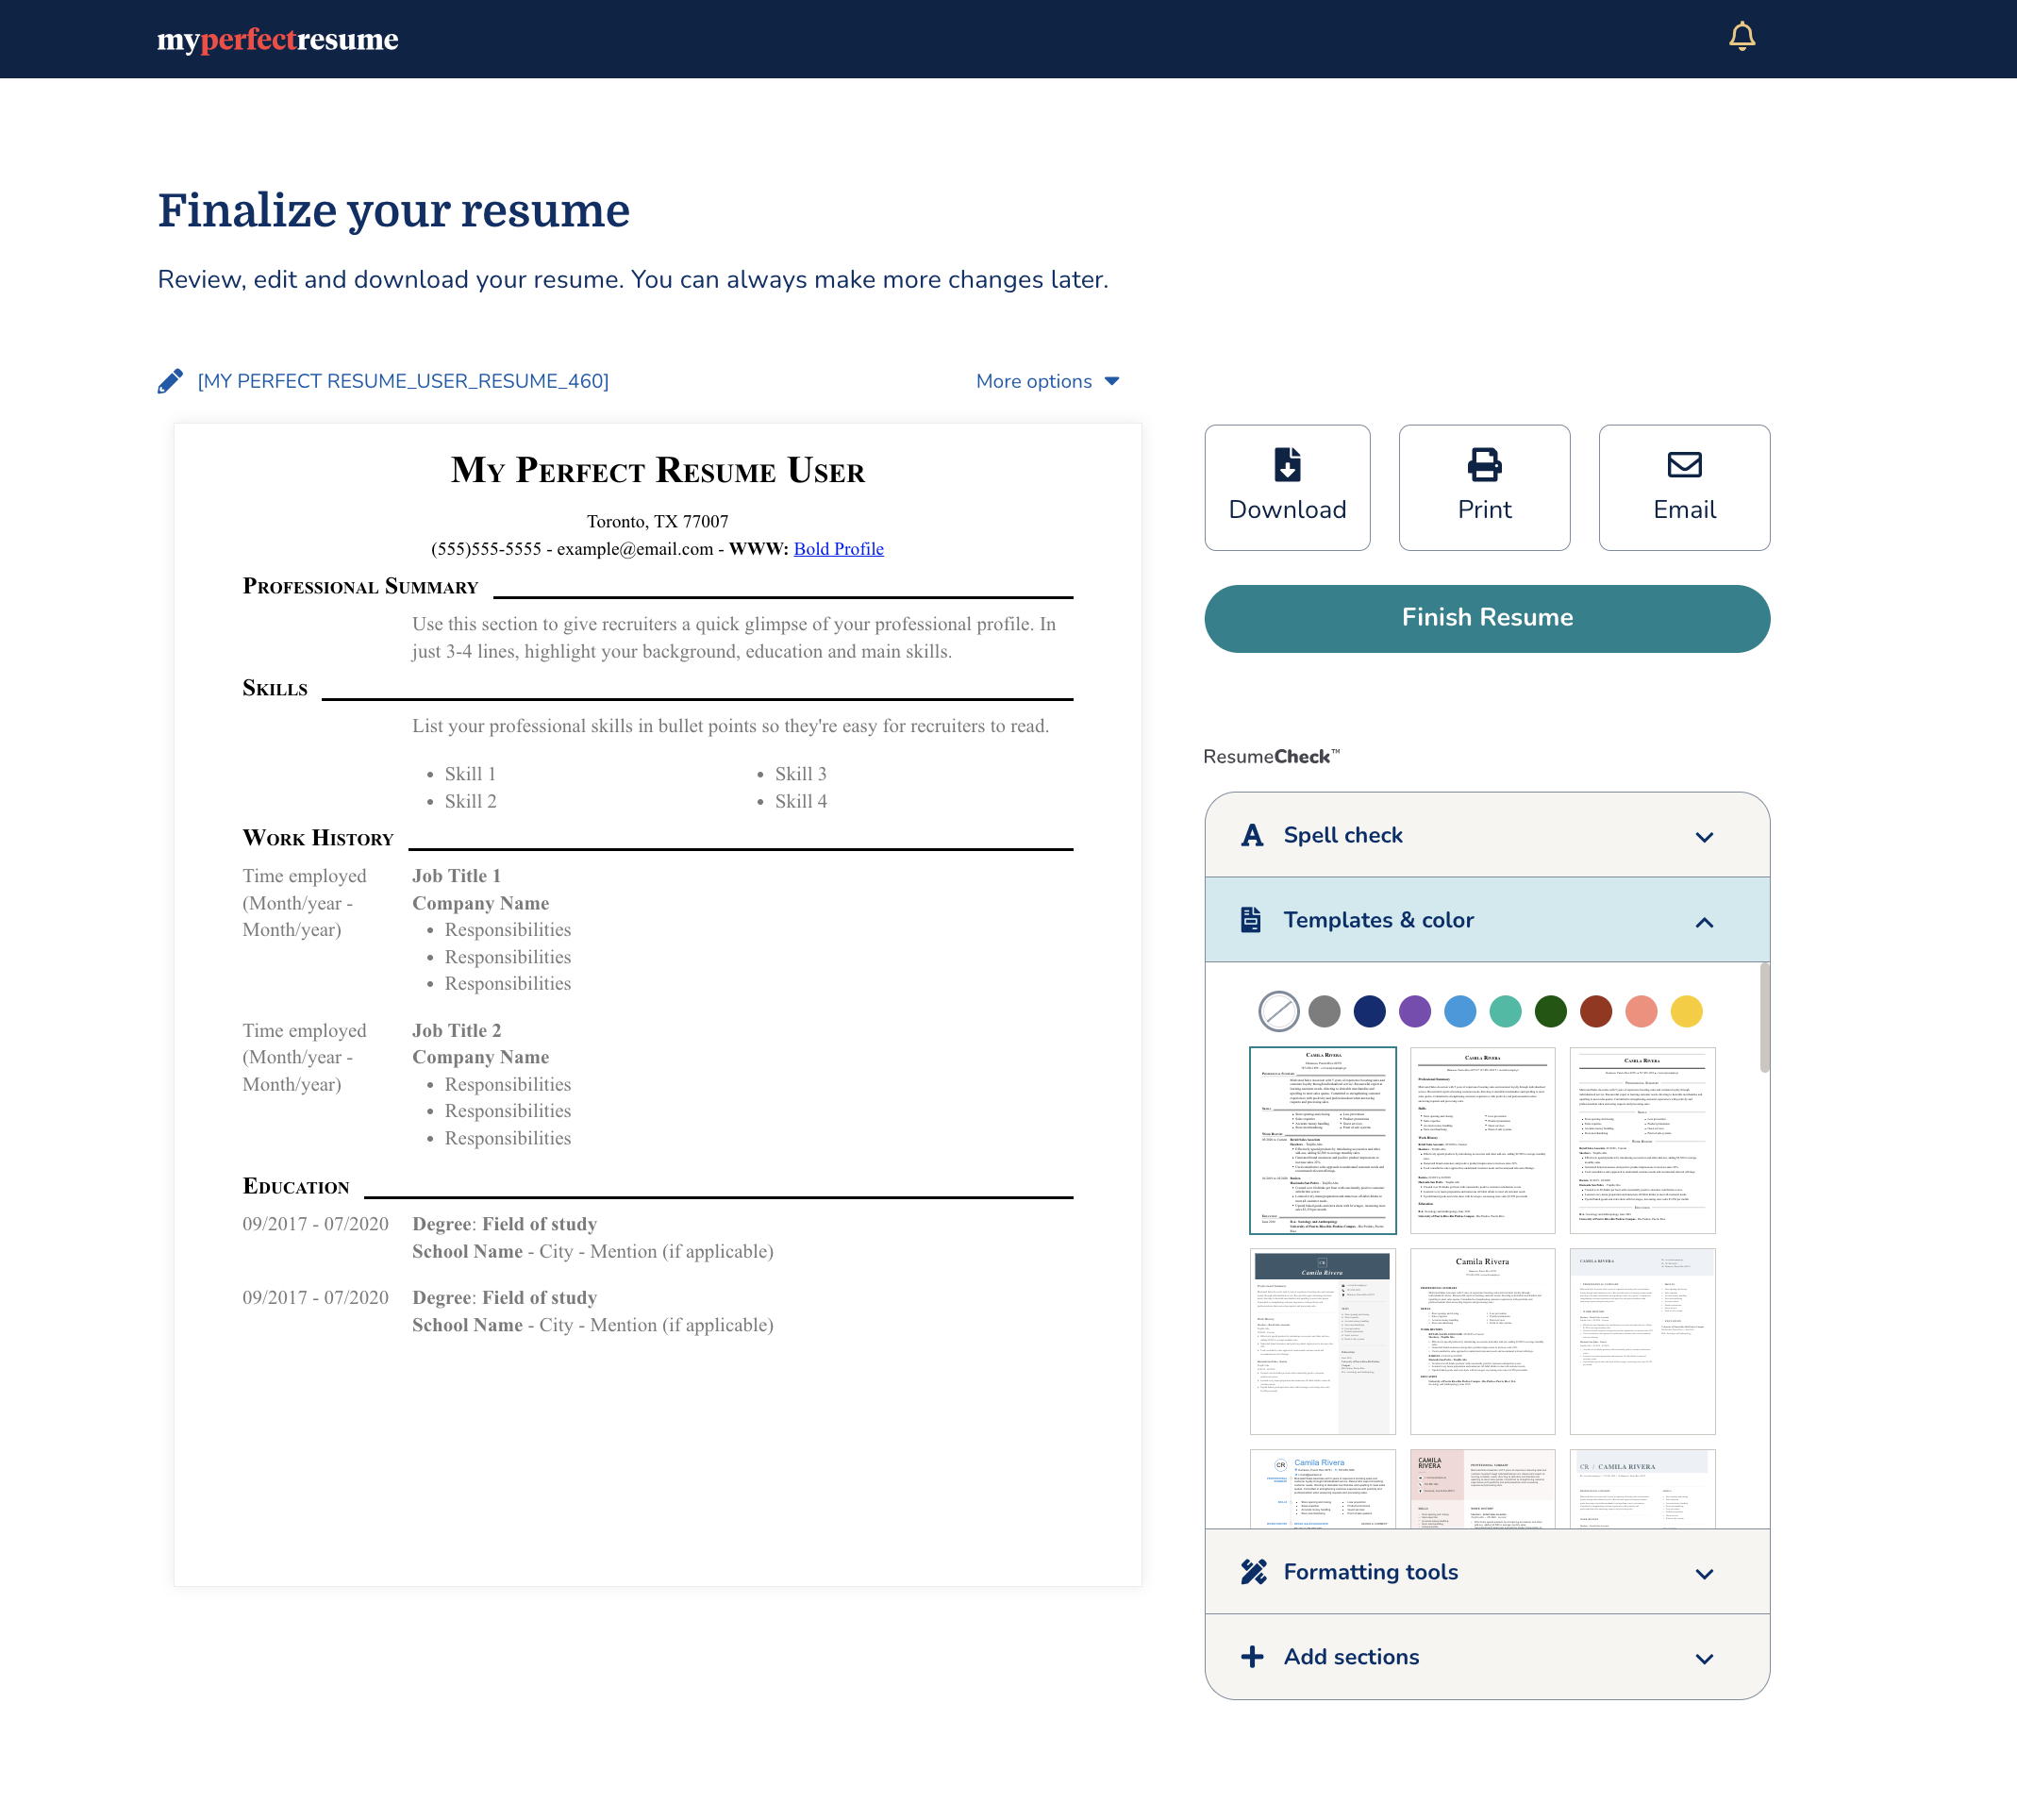Click the Print icon
2017x1820 pixels.
click(1484, 465)
